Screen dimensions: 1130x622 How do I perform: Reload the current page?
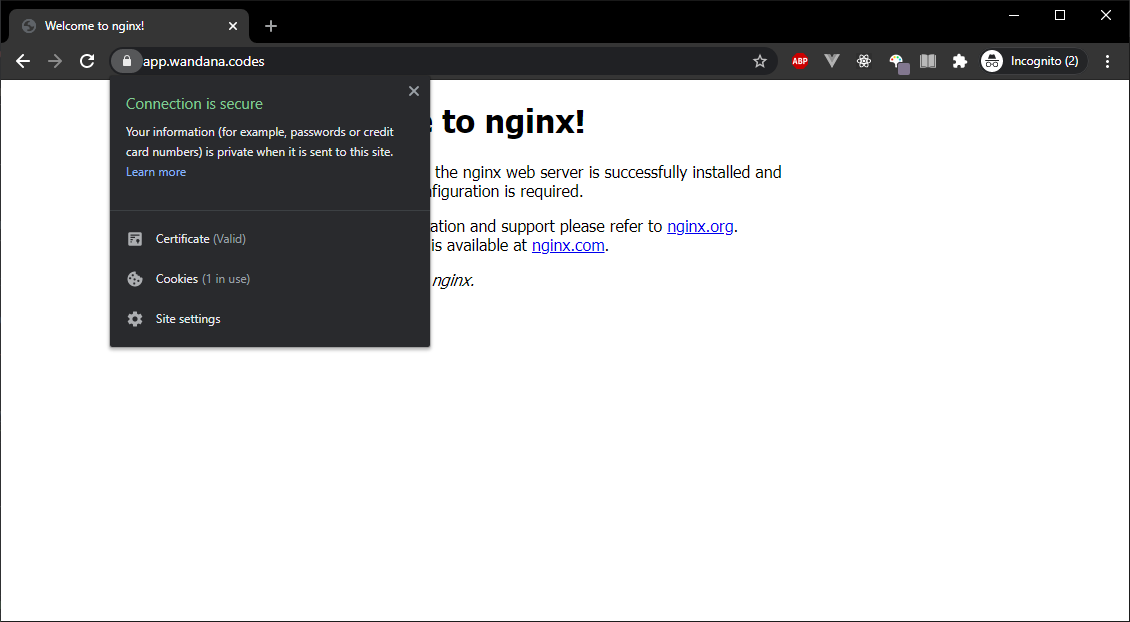[87, 61]
